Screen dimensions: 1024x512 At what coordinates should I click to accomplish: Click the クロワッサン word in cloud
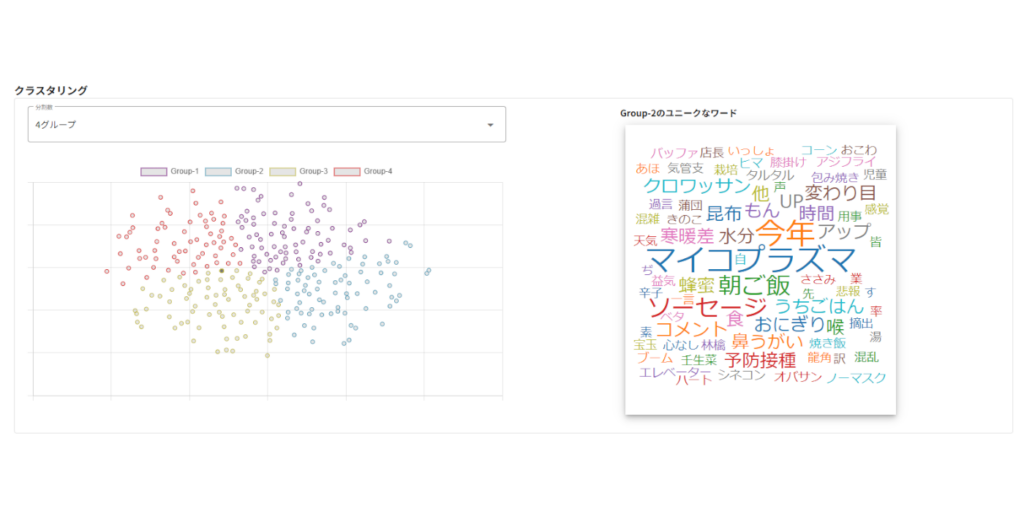695,186
